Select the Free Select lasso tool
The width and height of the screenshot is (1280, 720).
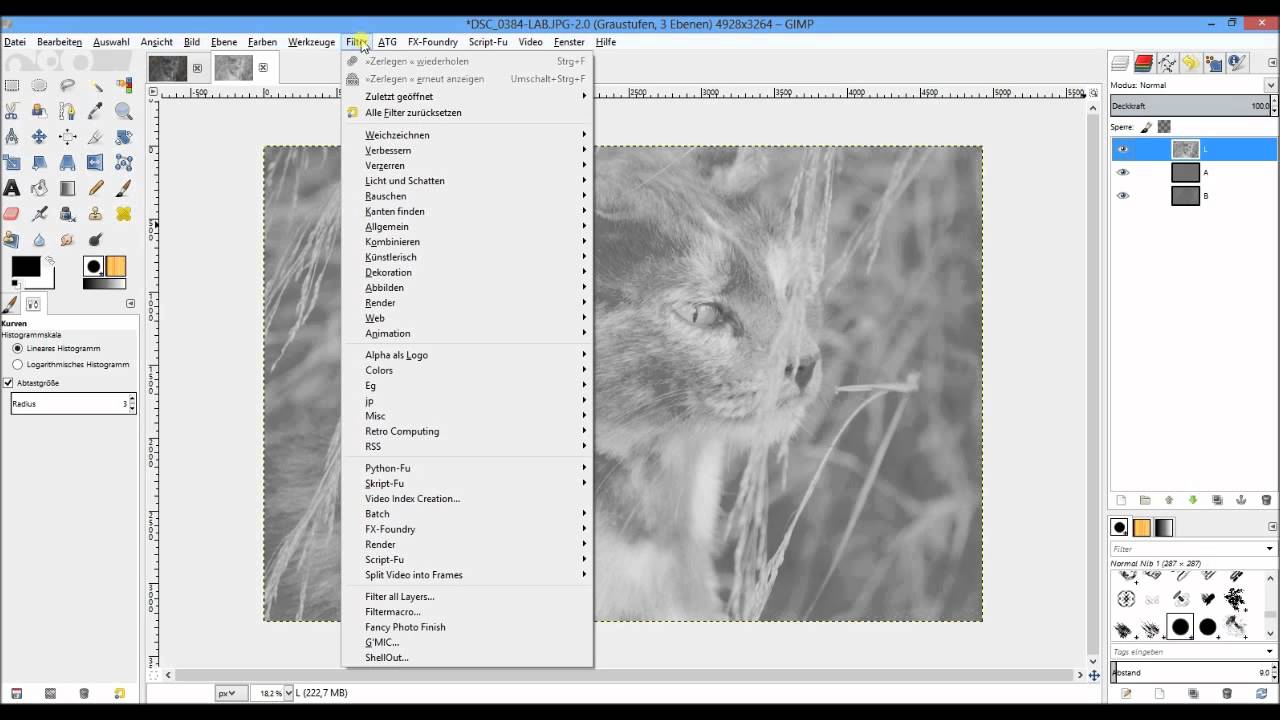tap(67, 85)
